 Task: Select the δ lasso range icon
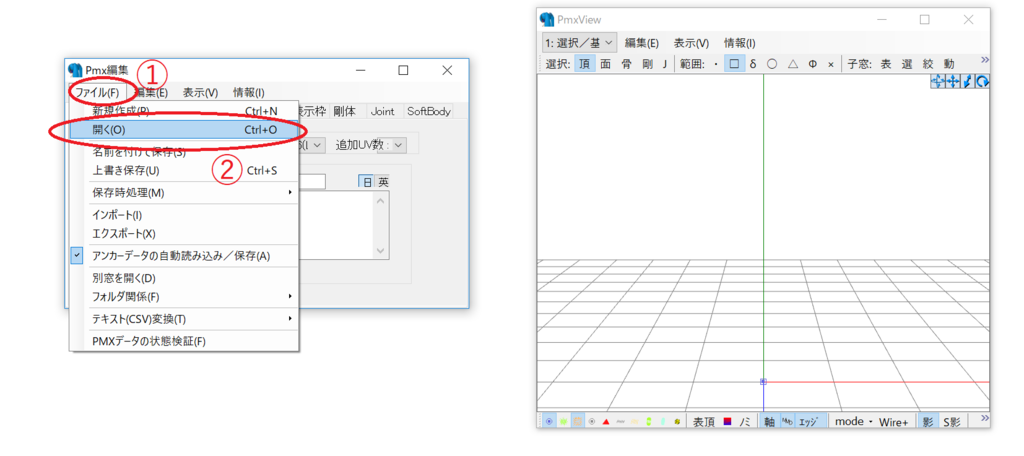[753, 64]
